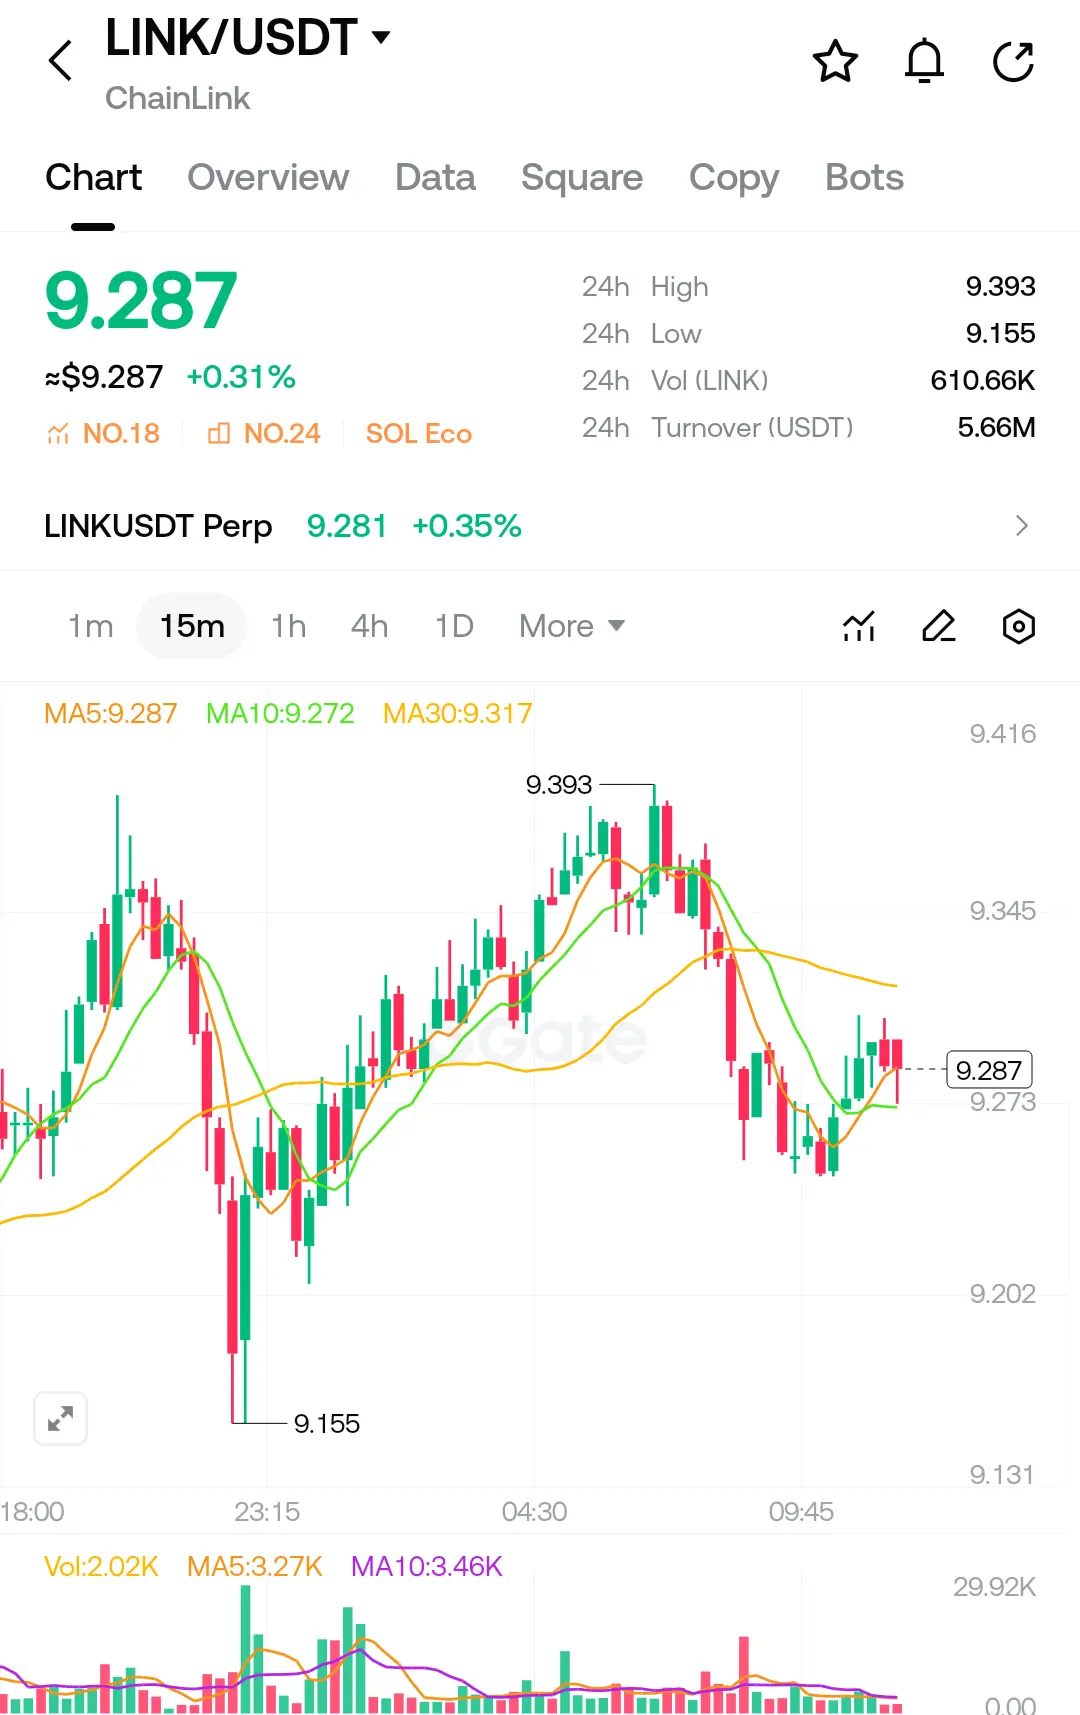Viewport: 1080px width, 1715px height.
Task: Tap the 23:15 time axis label
Action: (267, 1511)
